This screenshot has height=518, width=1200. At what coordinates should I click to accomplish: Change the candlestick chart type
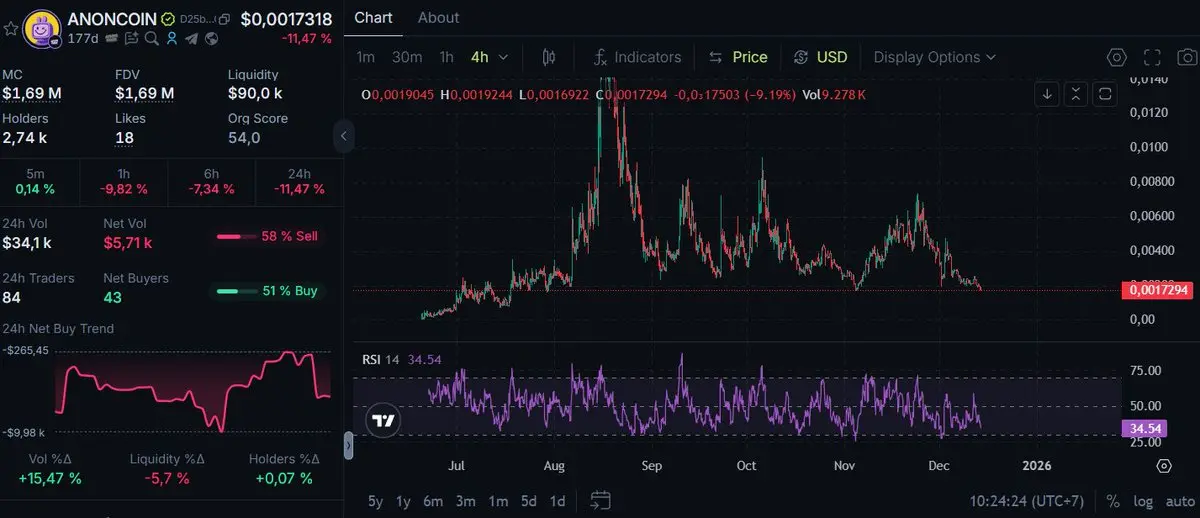[x=549, y=57]
